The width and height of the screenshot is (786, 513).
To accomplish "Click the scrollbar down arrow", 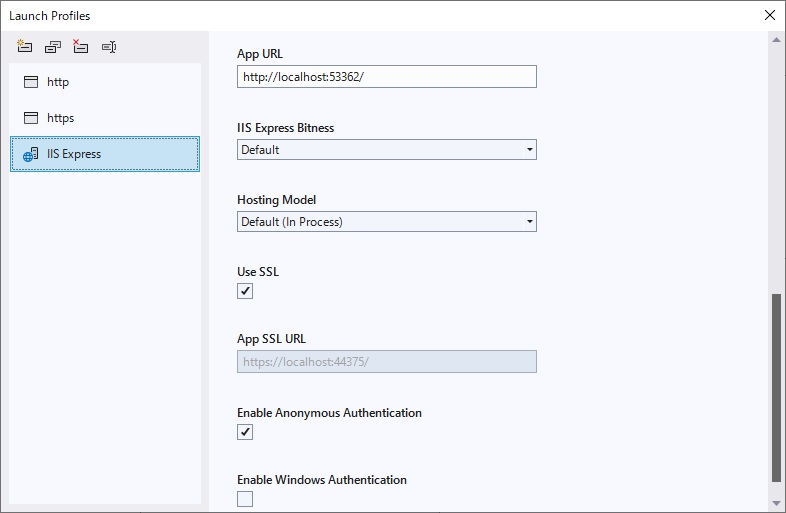I will [x=777, y=503].
